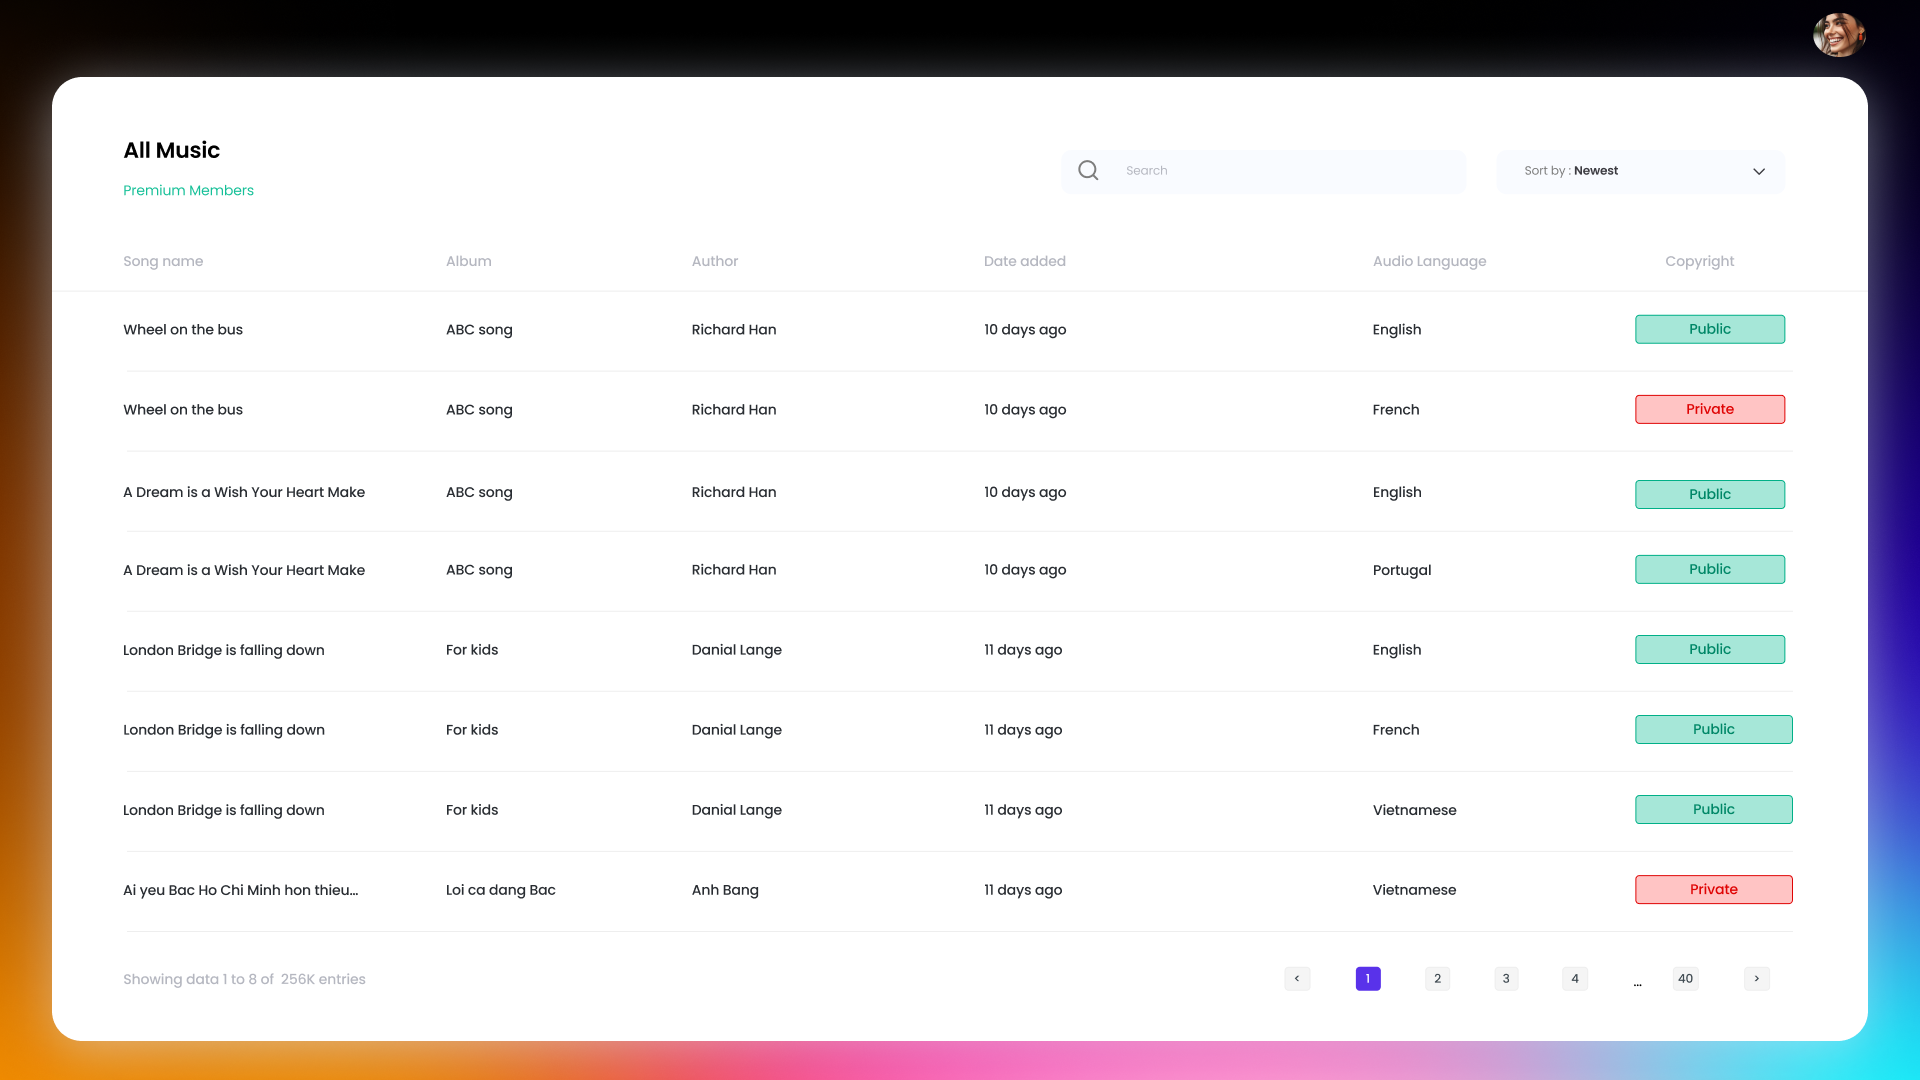
Task: Click the Copyright column header
Action: tap(1699, 261)
